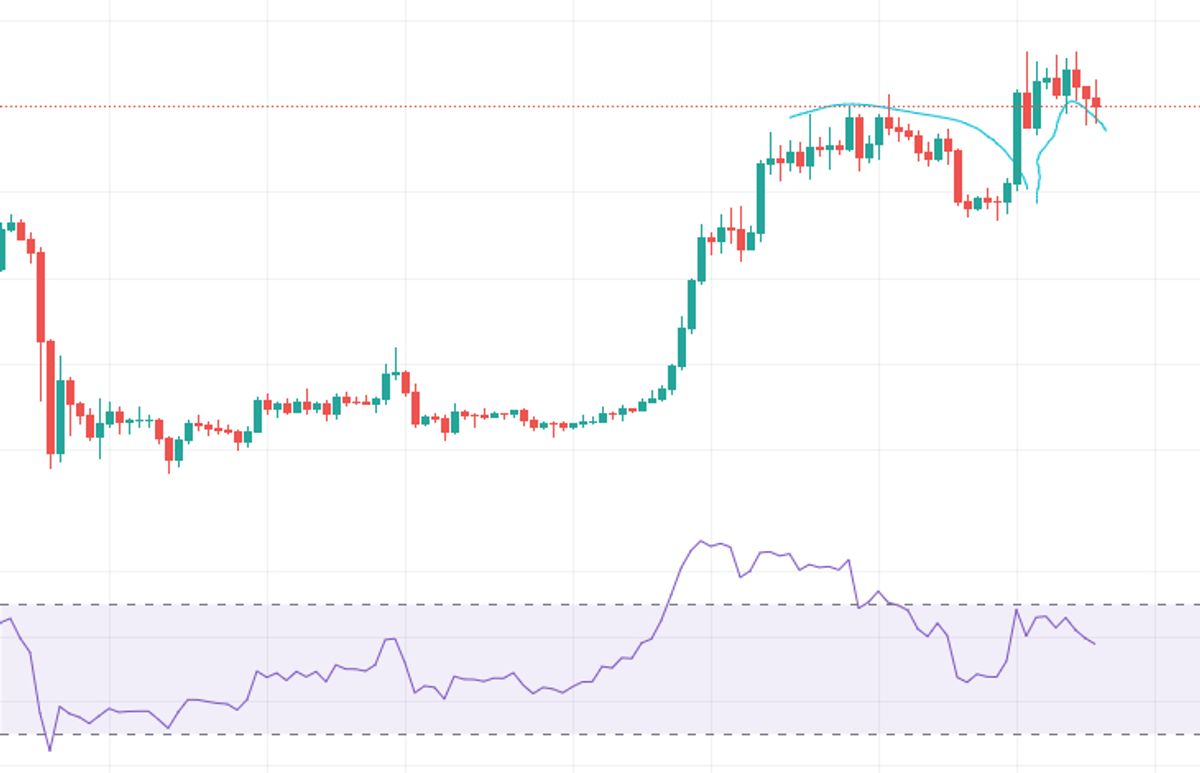The height and width of the screenshot is (773, 1200).
Task: Click the tall green breakout candle at far right
Action: (x=1017, y=138)
